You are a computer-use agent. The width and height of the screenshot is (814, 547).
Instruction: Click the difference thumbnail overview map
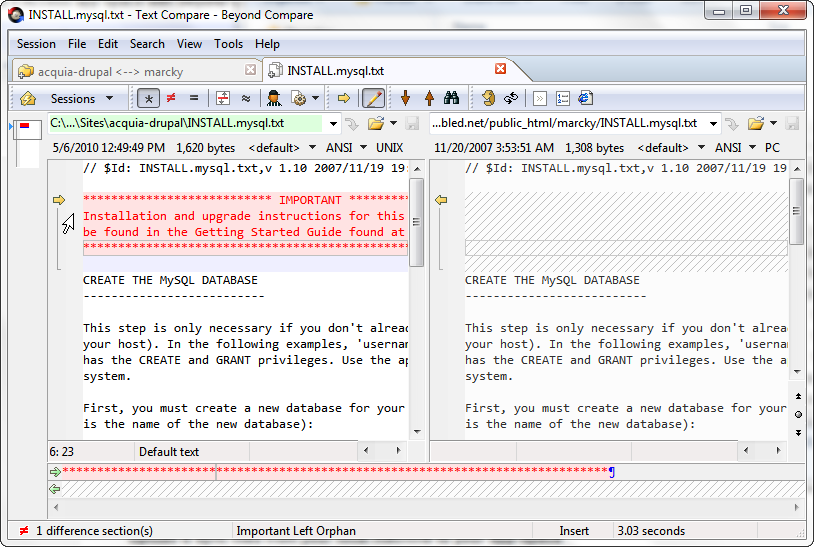[x=28, y=143]
